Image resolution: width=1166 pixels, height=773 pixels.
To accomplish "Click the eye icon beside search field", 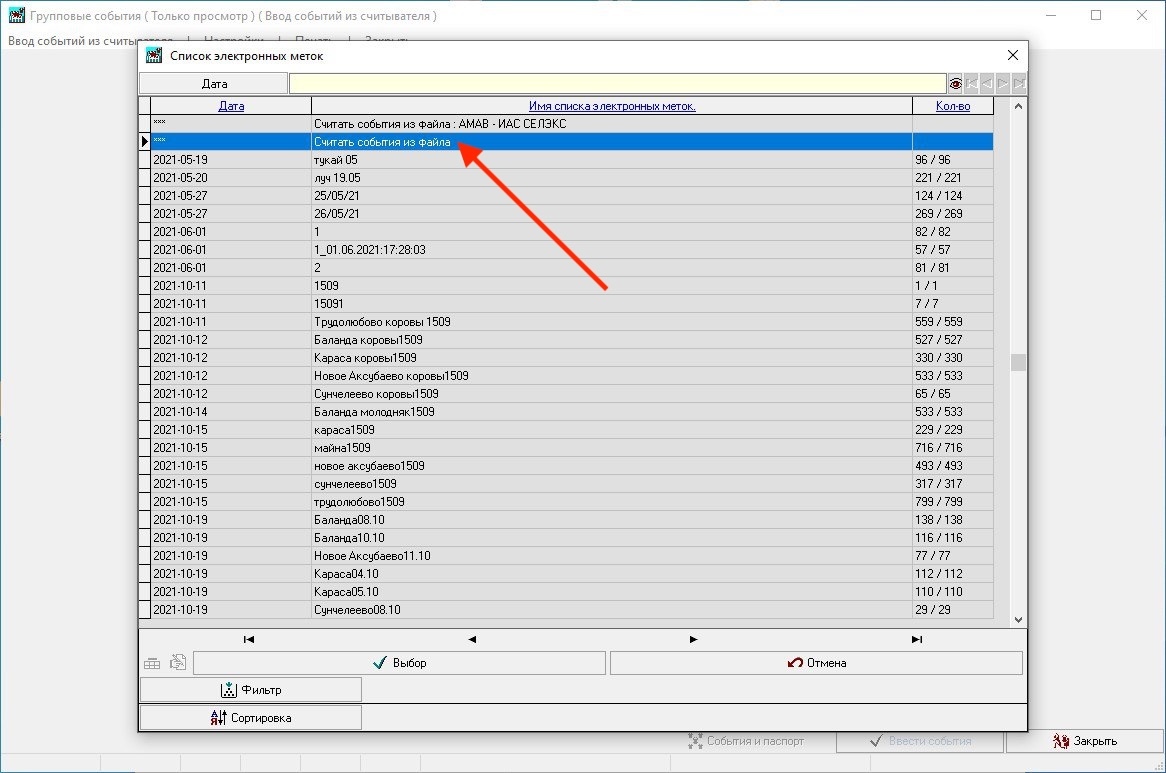I will (956, 83).
